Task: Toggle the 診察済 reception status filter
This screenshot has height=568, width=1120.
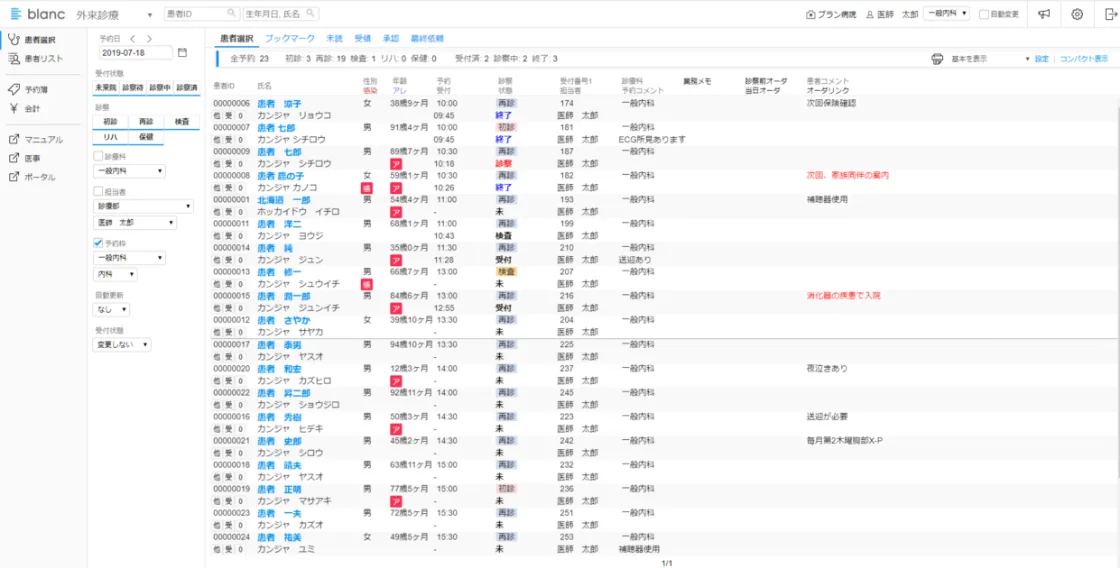Action: 187,87
